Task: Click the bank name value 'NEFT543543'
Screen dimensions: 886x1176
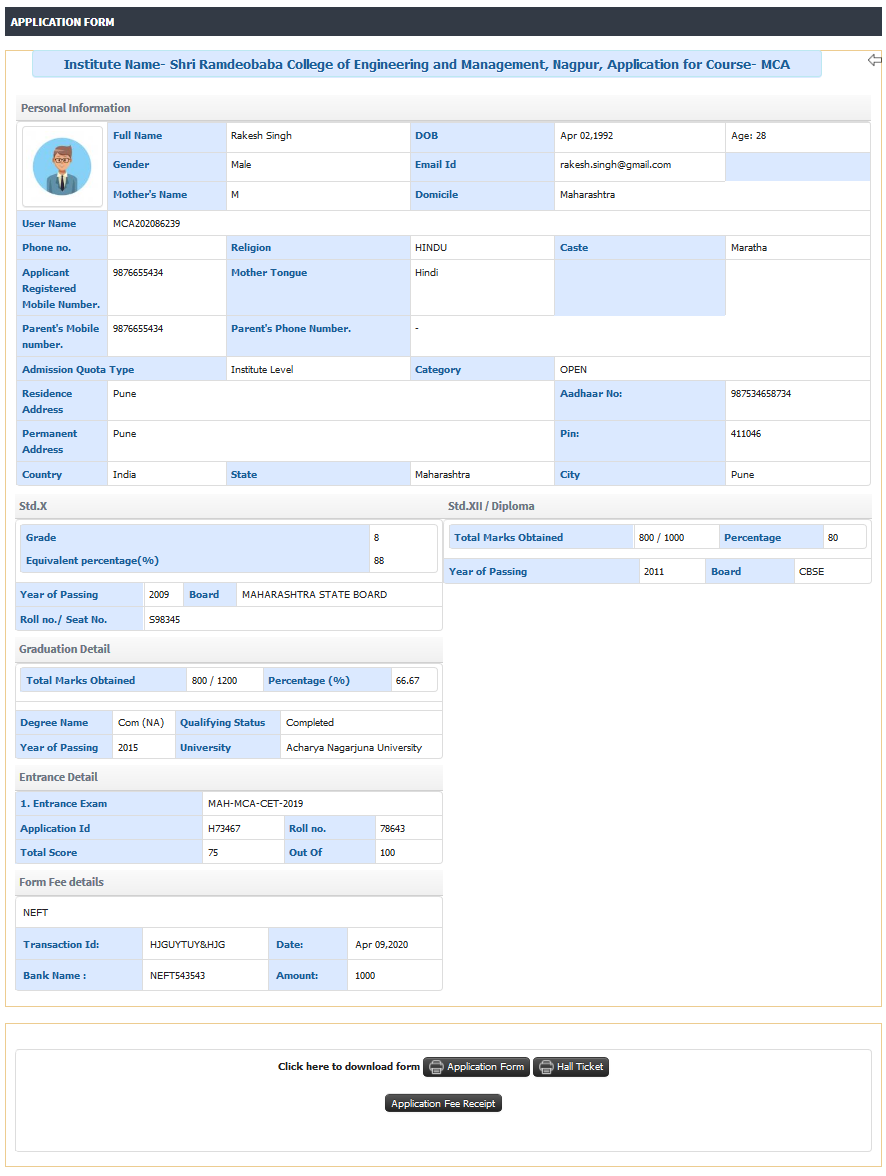Action: tap(177, 976)
